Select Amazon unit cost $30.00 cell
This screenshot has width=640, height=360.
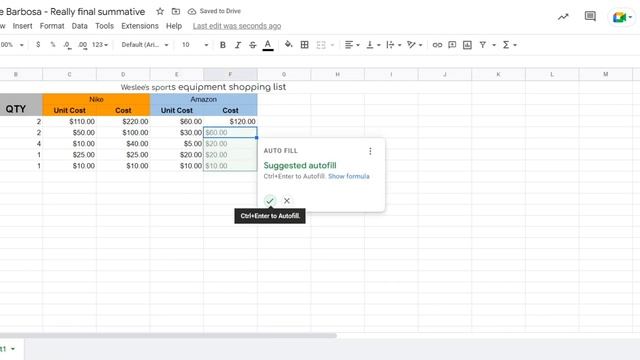tap(177, 133)
